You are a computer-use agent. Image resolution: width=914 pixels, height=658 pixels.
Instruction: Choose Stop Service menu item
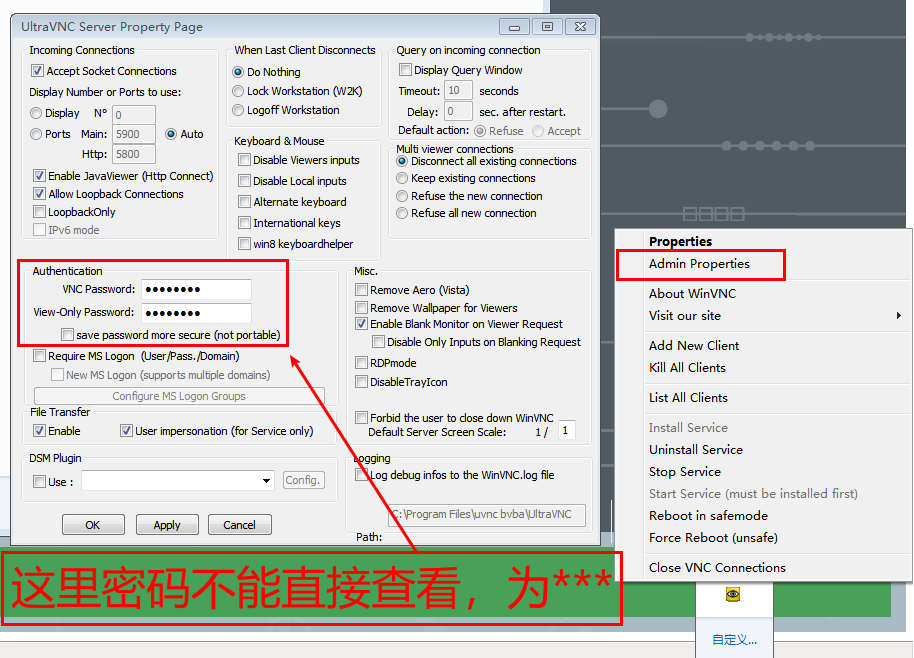click(685, 471)
